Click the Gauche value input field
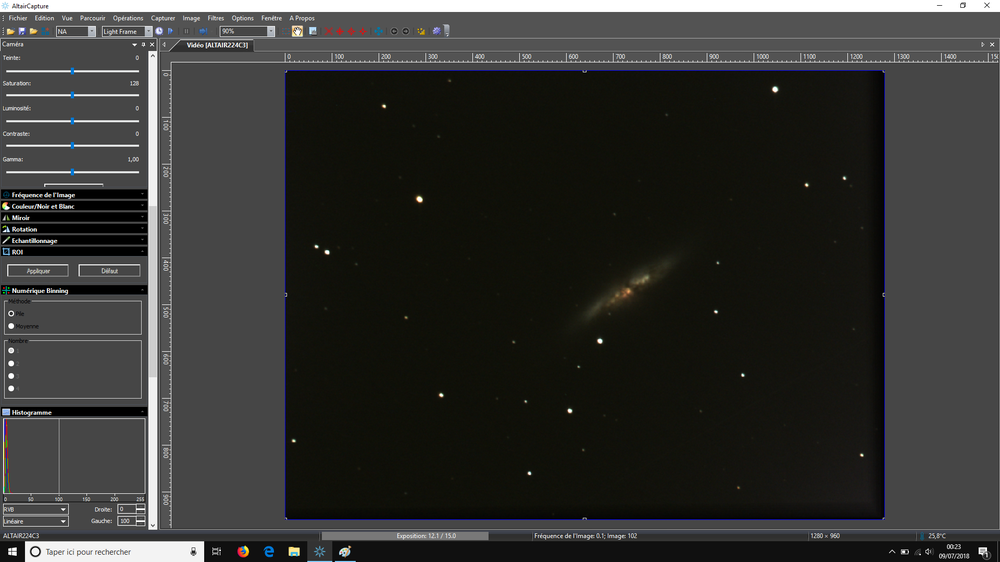The width and height of the screenshot is (1000, 562). click(127, 521)
